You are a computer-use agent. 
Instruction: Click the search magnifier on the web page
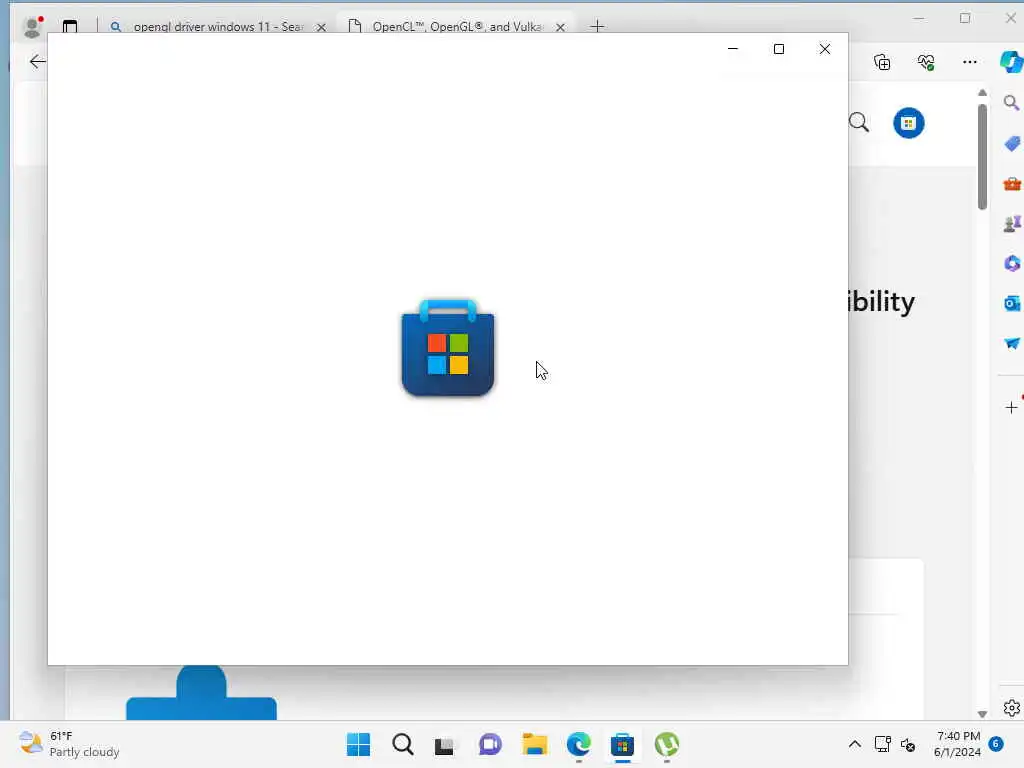pos(859,122)
